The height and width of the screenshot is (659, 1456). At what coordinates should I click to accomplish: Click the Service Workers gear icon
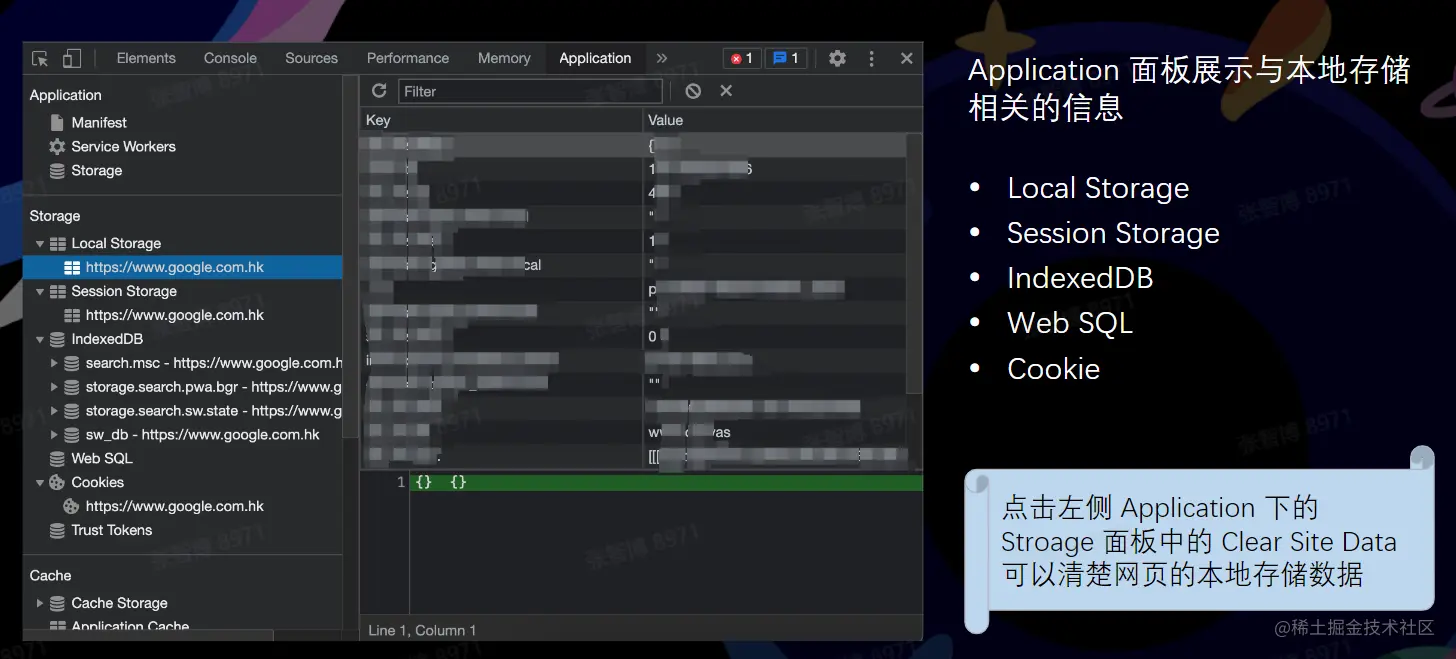coord(57,146)
